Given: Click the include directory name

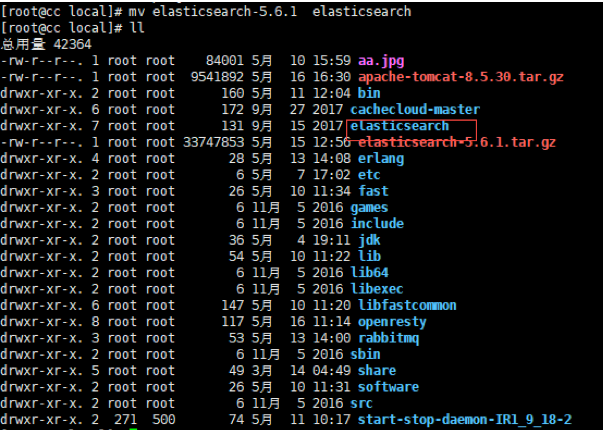Looking at the screenshot, I should pyautogui.click(x=377, y=223).
